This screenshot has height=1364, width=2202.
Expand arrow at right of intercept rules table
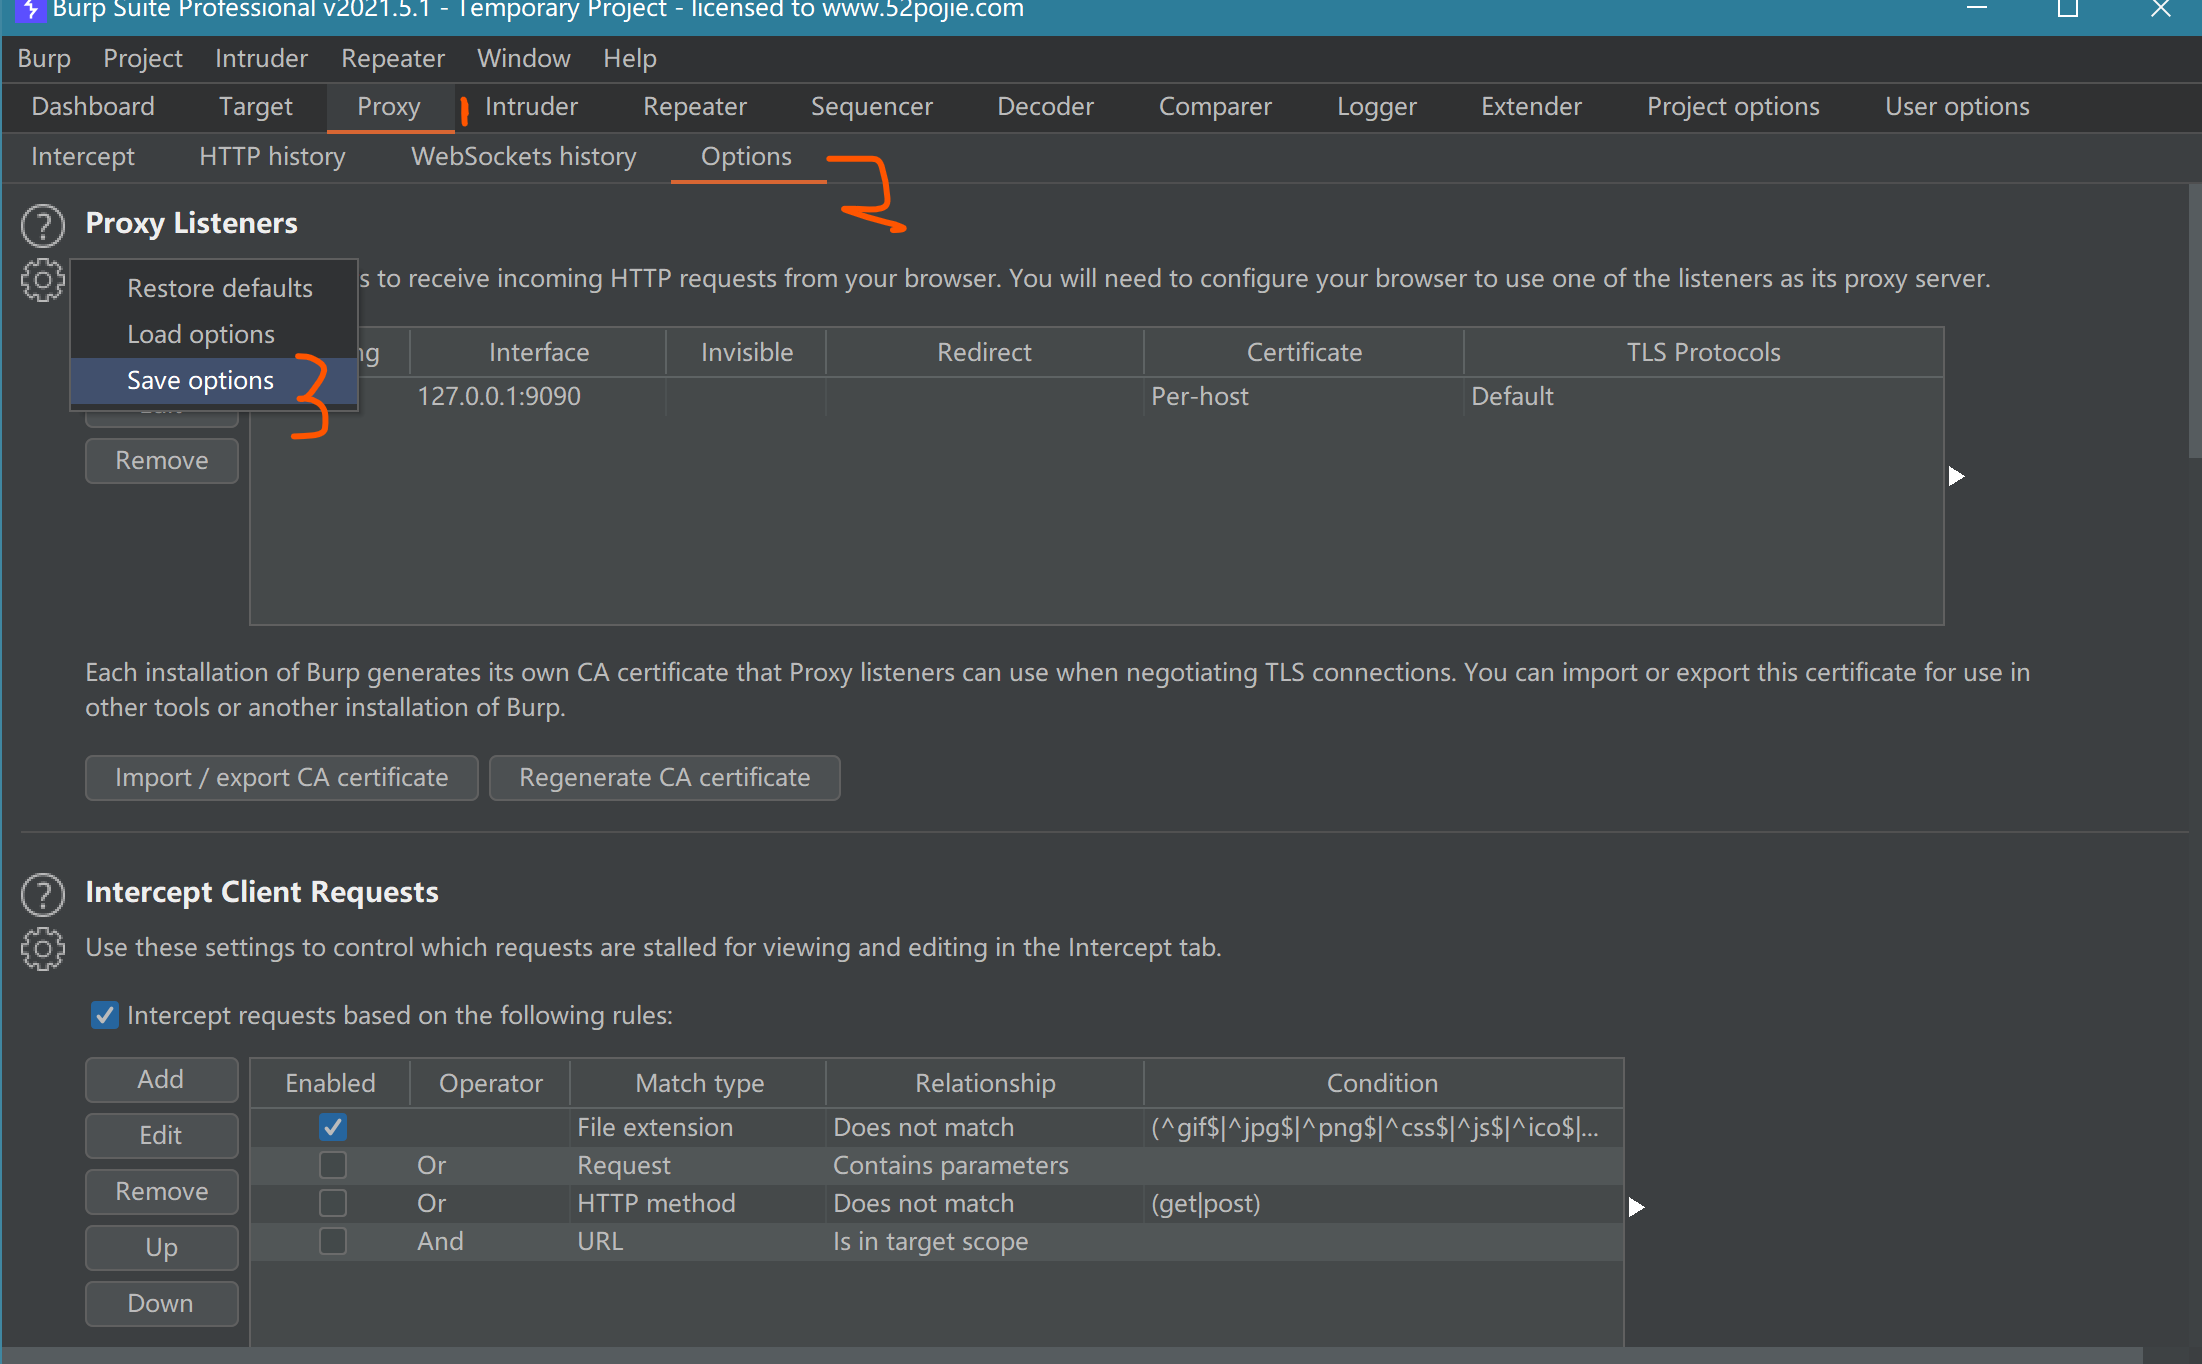point(1636,1207)
